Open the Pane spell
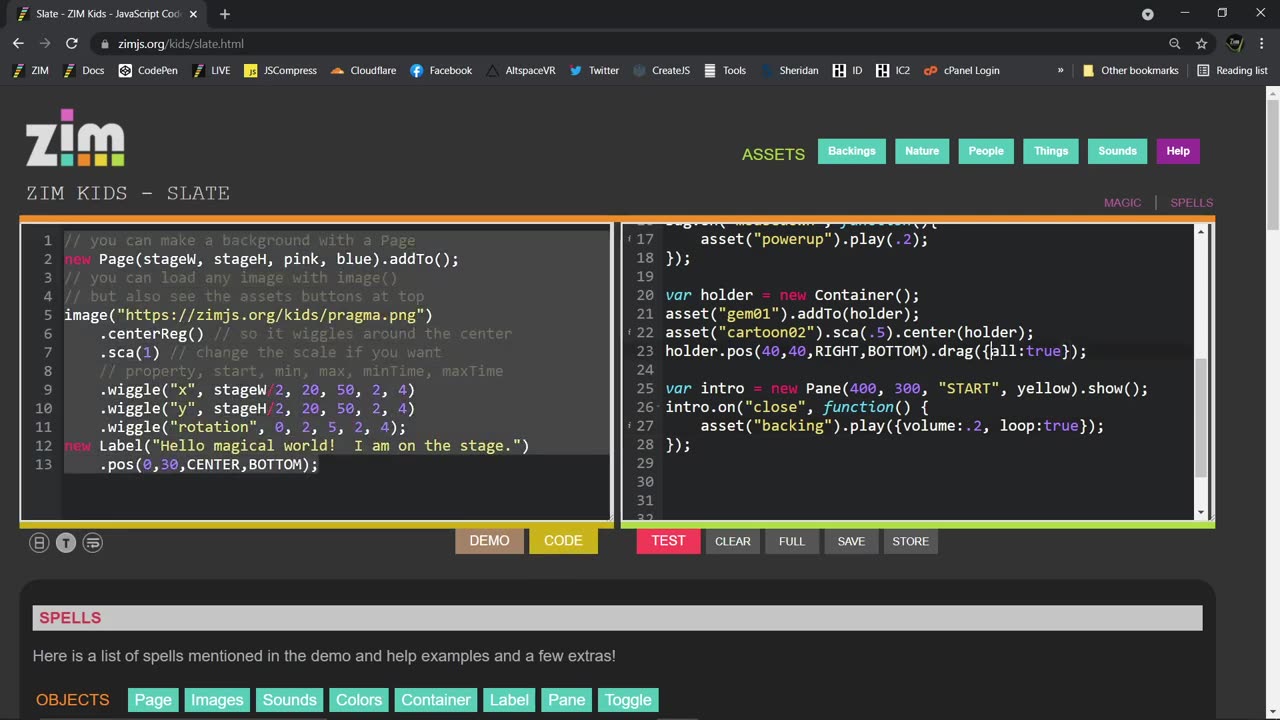 [x=567, y=700]
